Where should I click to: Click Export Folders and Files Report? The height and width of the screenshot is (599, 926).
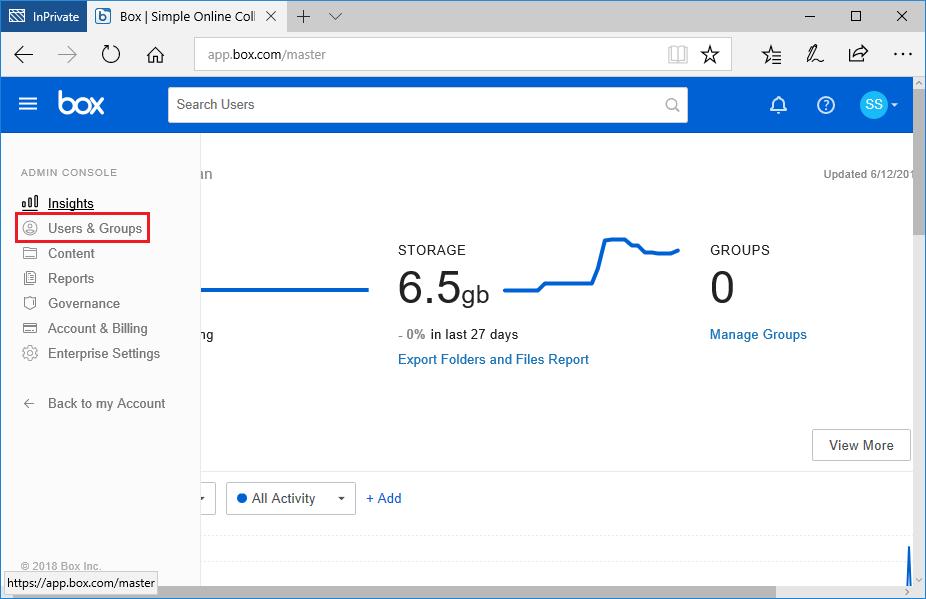(x=493, y=359)
